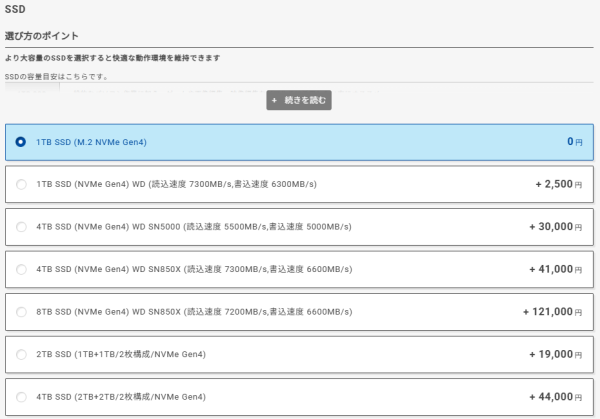Image resolution: width=600 pixels, height=419 pixels.
Task: Select the 8TB WD SN850X radio button
Action: (21, 312)
